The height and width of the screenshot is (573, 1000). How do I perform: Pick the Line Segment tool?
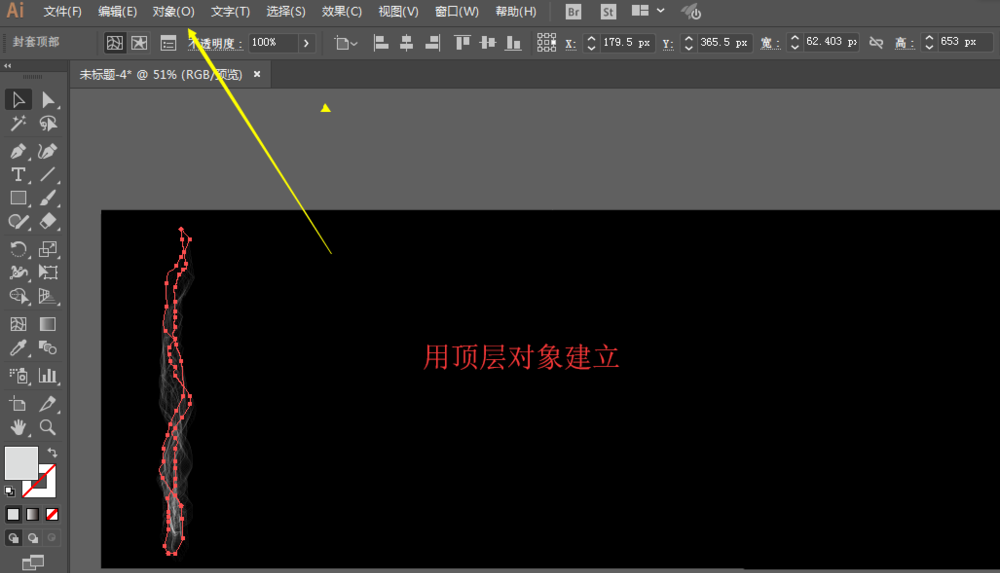tap(48, 174)
